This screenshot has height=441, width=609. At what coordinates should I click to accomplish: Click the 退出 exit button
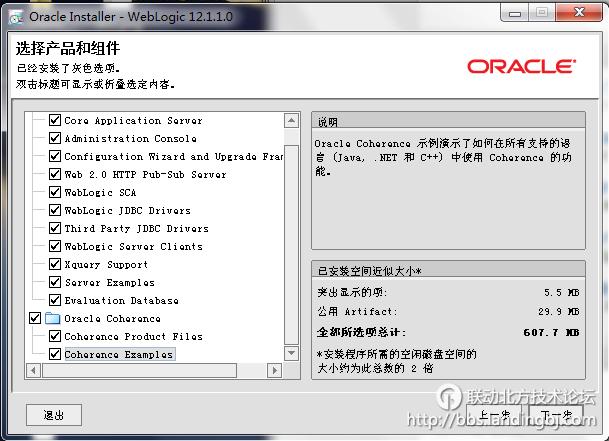point(54,415)
